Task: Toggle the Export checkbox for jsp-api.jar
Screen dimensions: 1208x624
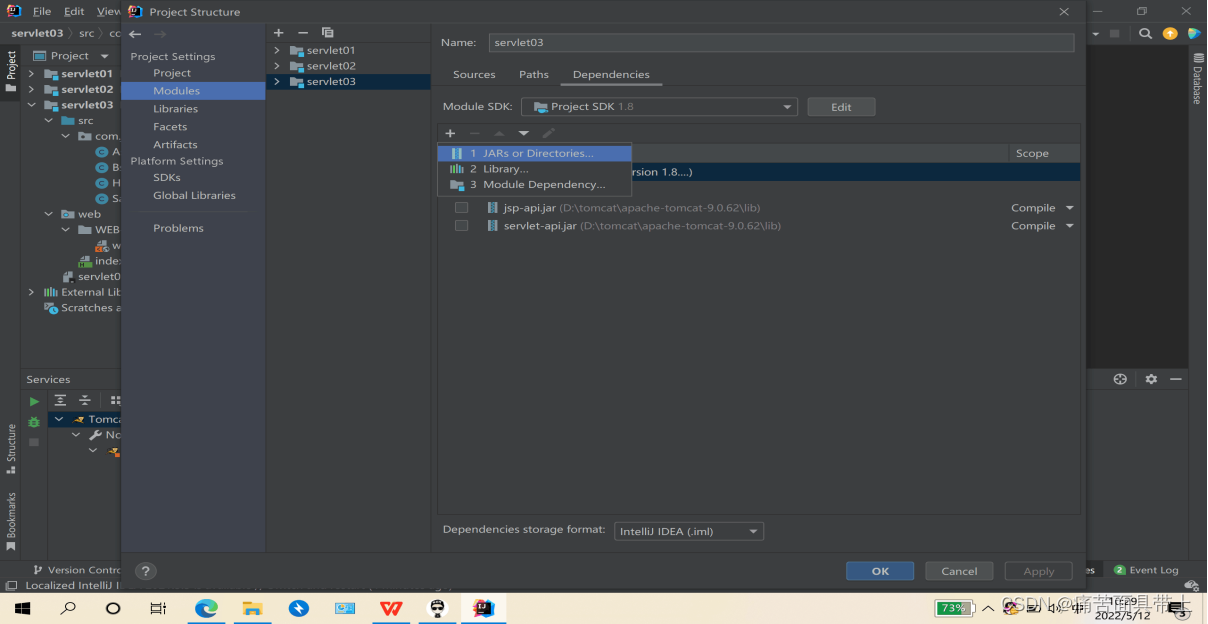Action: [461, 208]
